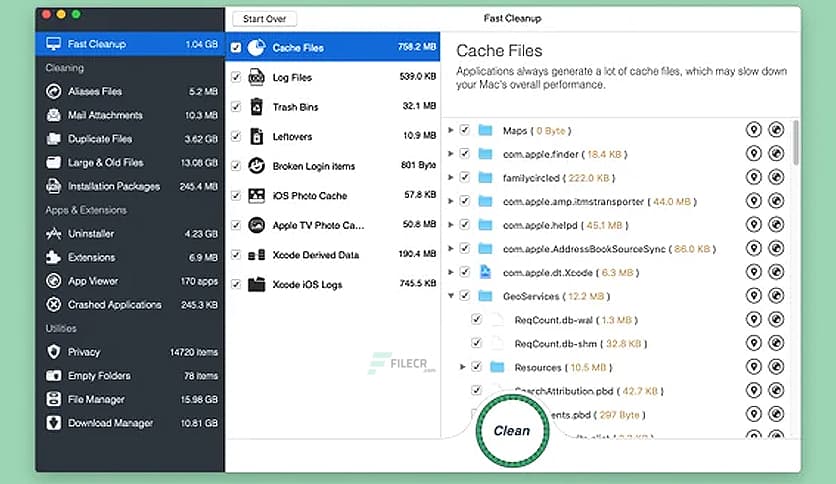Open the Uninstaller tool icon

click(x=53, y=233)
